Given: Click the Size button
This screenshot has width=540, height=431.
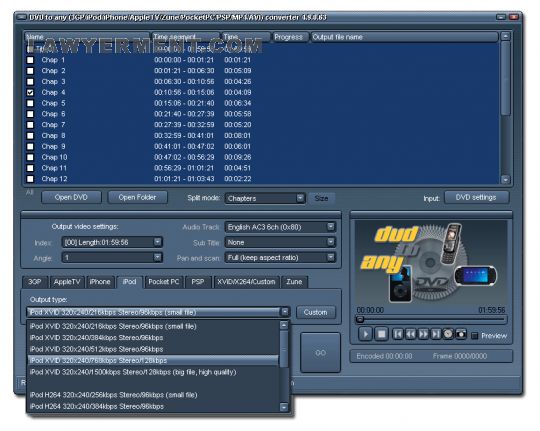Looking at the screenshot, I should (321, 198).
